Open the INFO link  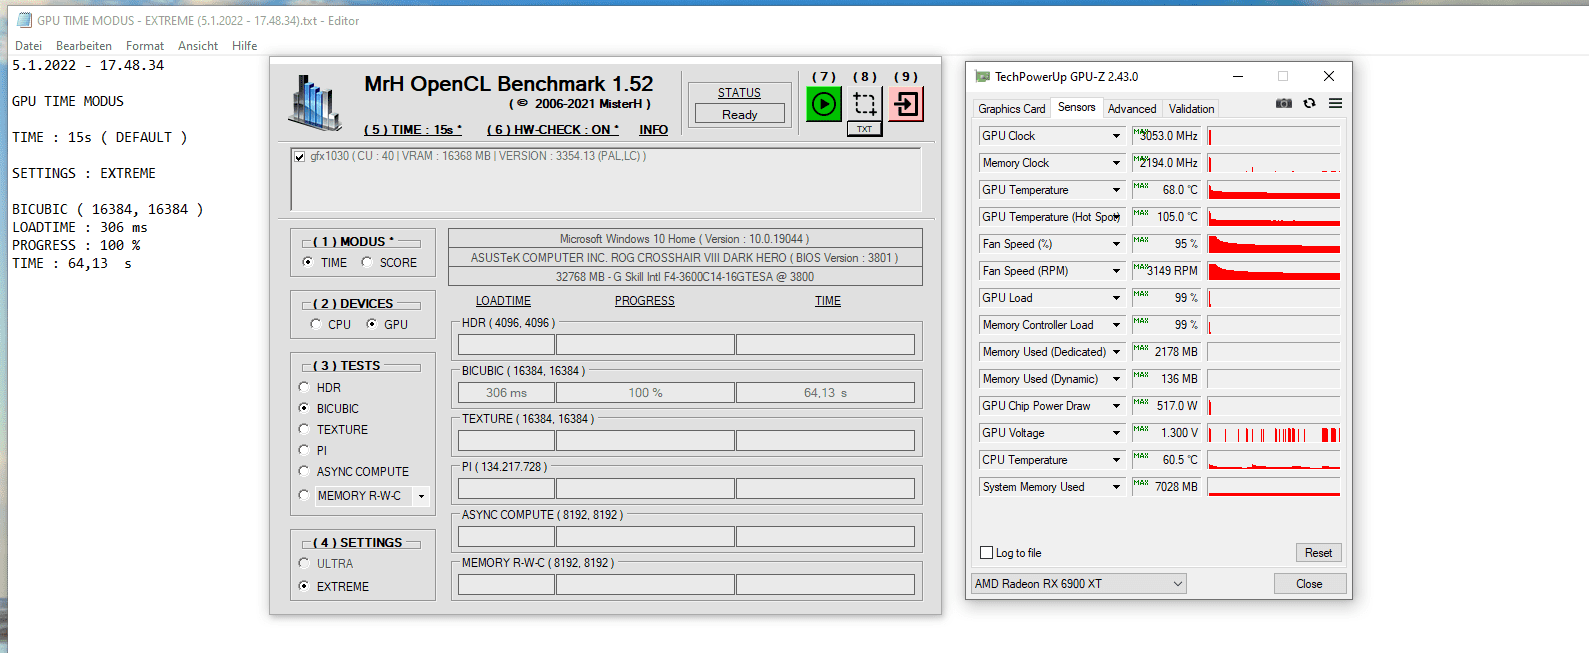click(x=654, y=130)
